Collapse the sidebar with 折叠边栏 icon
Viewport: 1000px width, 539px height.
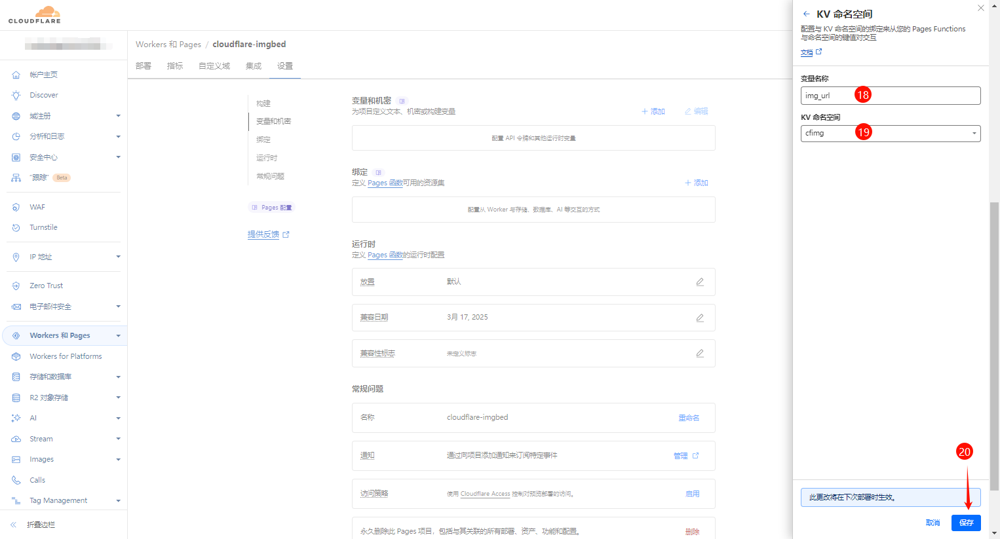[x=14, y=524]
